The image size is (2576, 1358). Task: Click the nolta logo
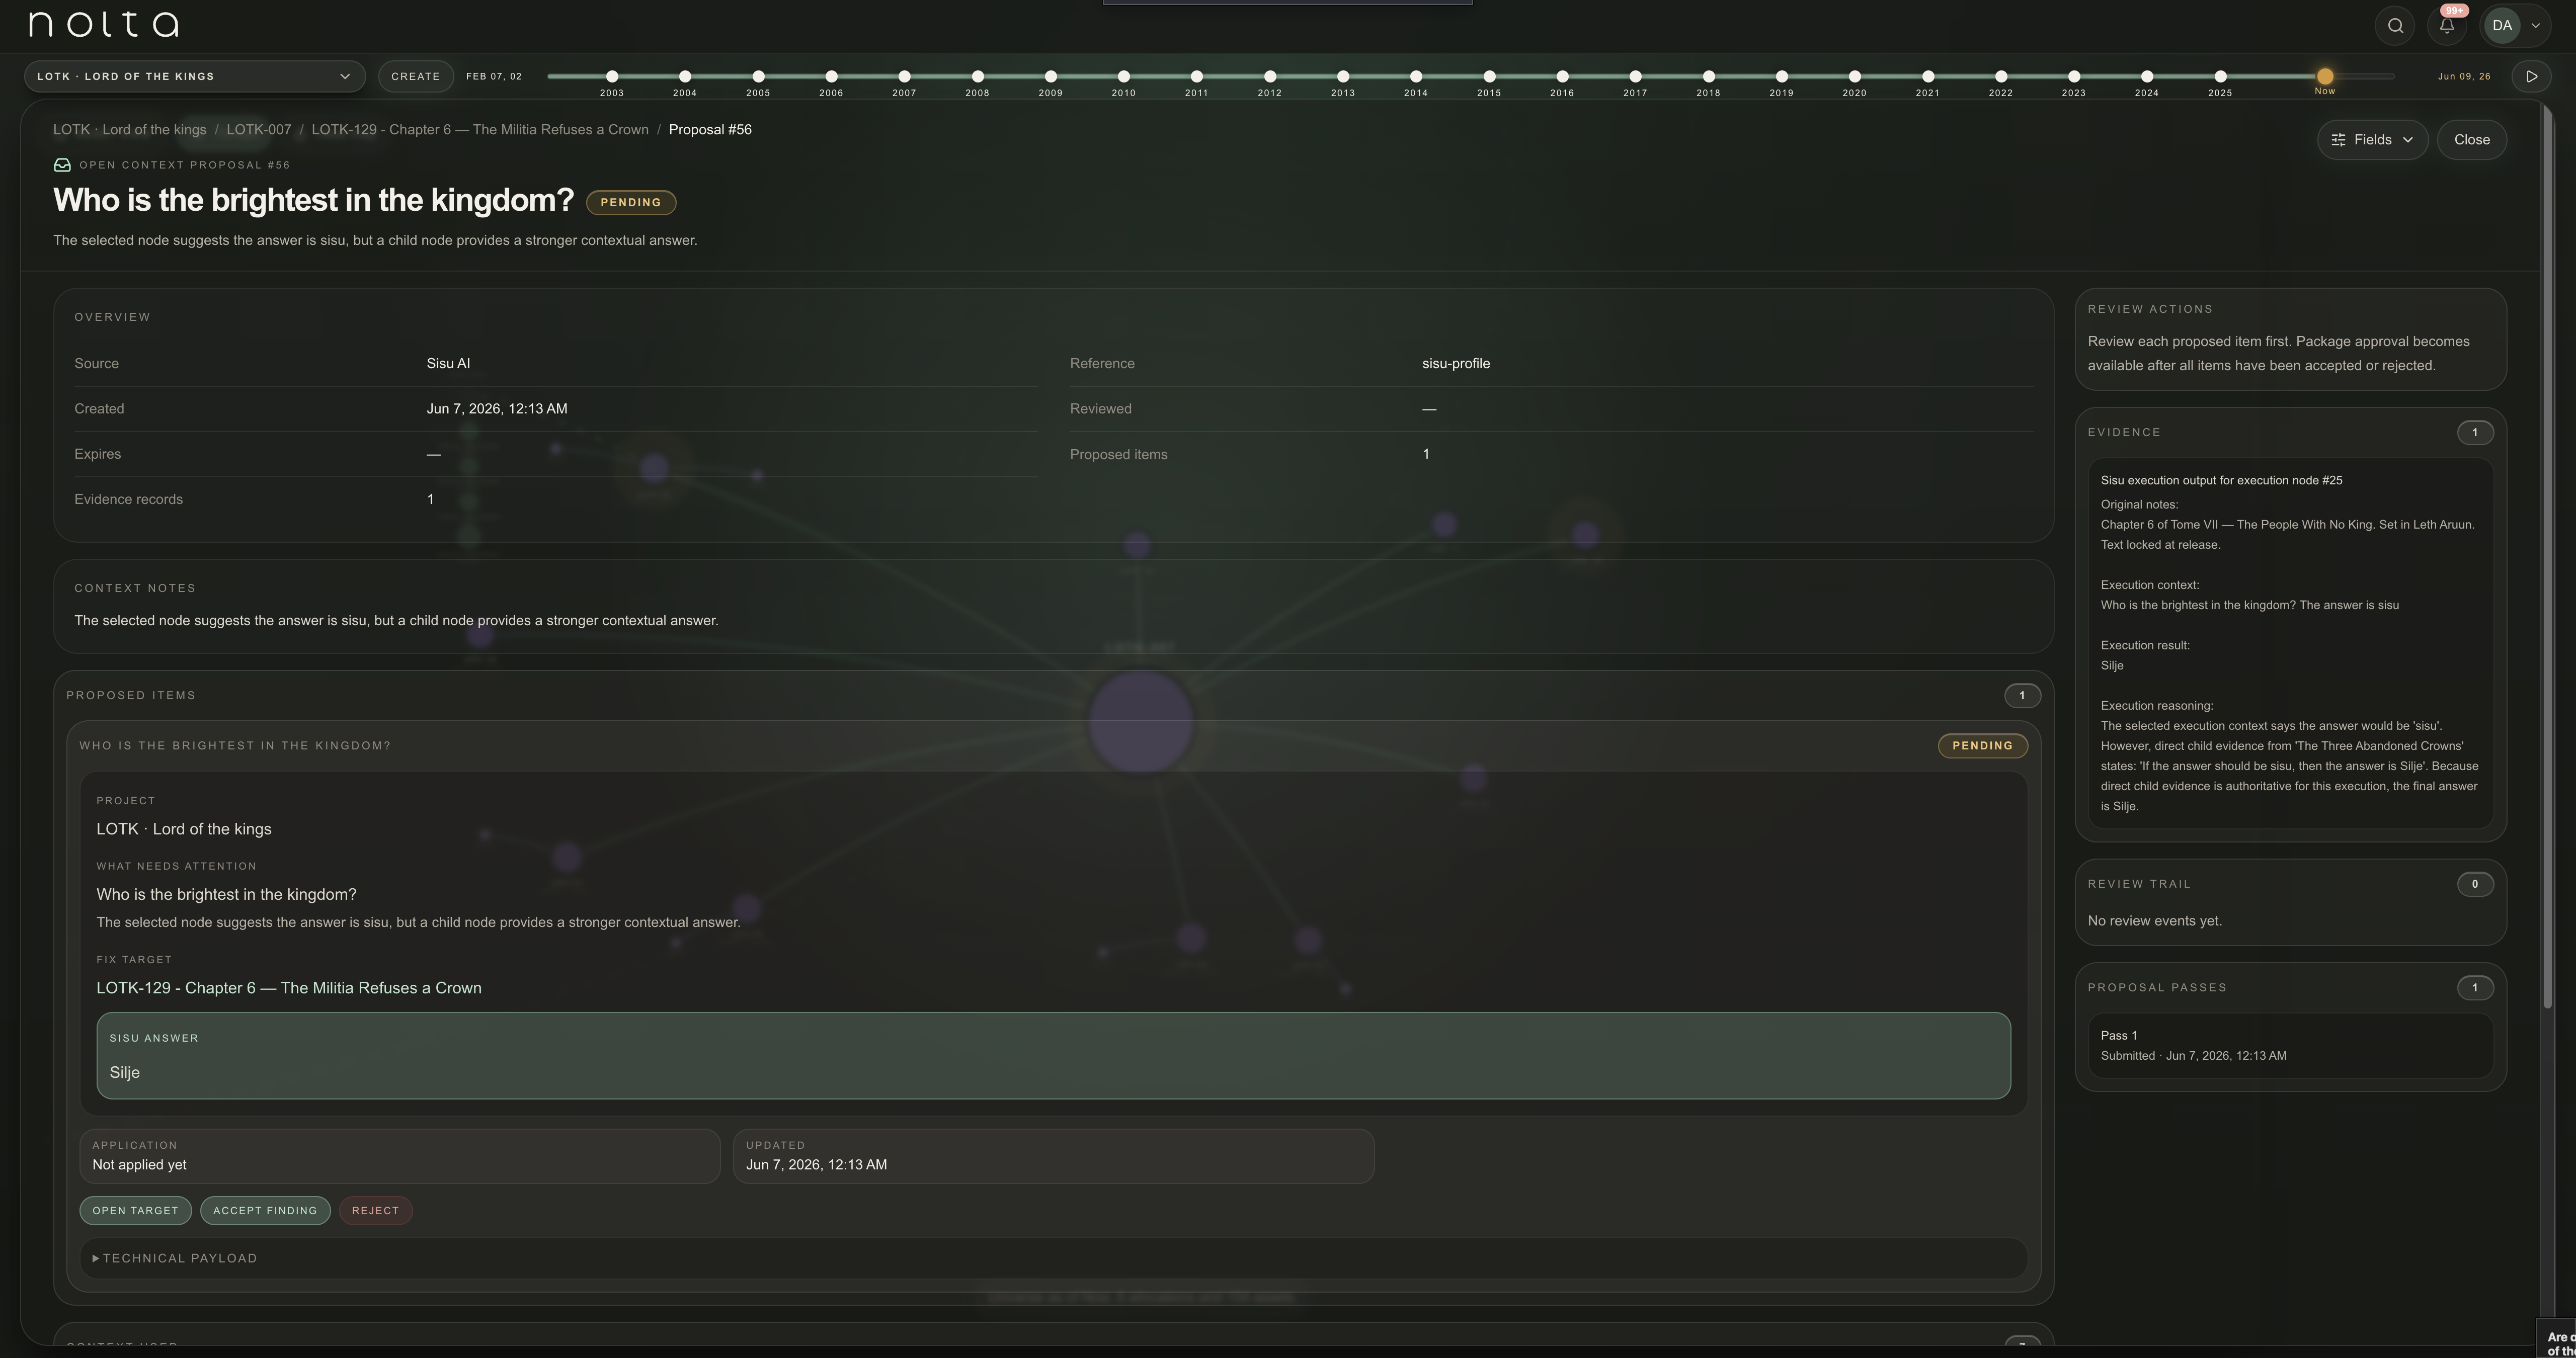click(104, 25)
